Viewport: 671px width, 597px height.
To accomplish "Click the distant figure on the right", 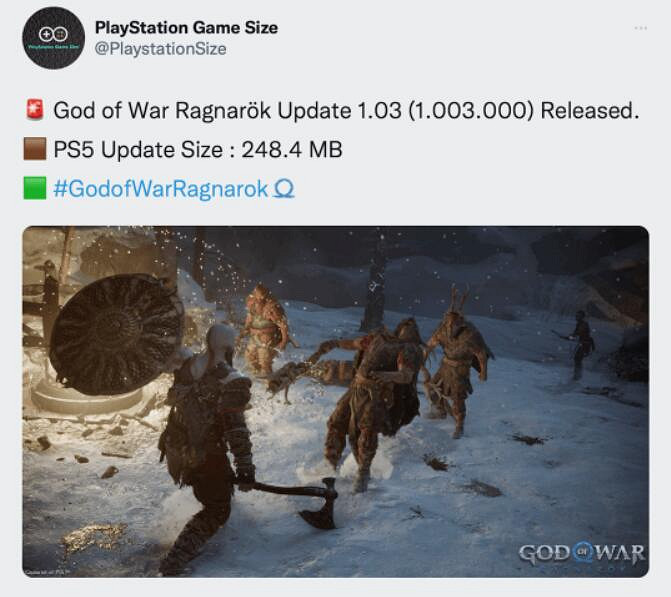I will pyautogui.click(x=580, y=345).
